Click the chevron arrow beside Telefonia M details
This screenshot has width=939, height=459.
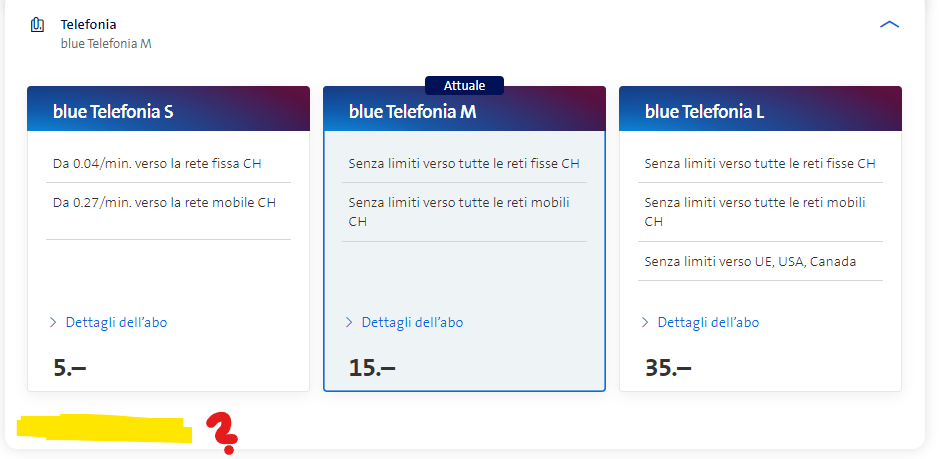349,322
